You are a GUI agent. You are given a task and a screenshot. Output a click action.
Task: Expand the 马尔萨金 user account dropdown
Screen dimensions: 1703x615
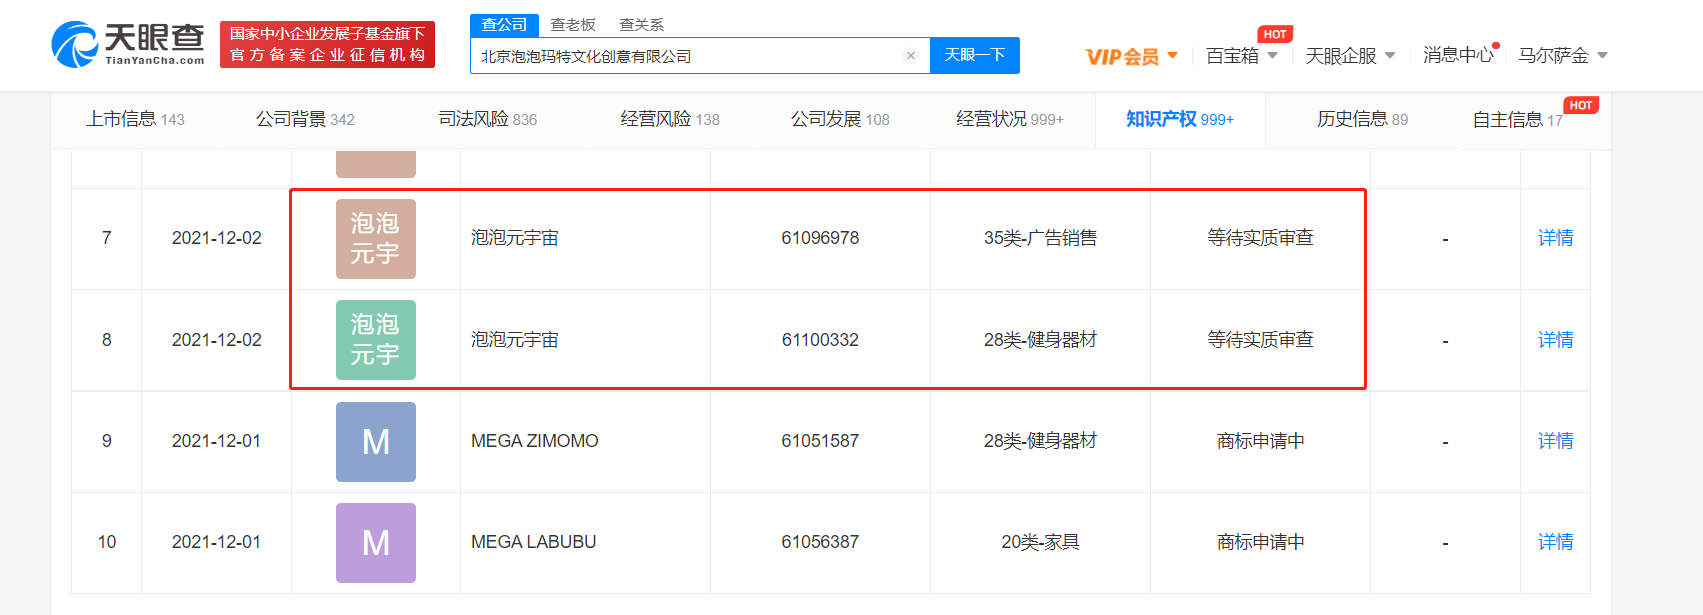1563,56
